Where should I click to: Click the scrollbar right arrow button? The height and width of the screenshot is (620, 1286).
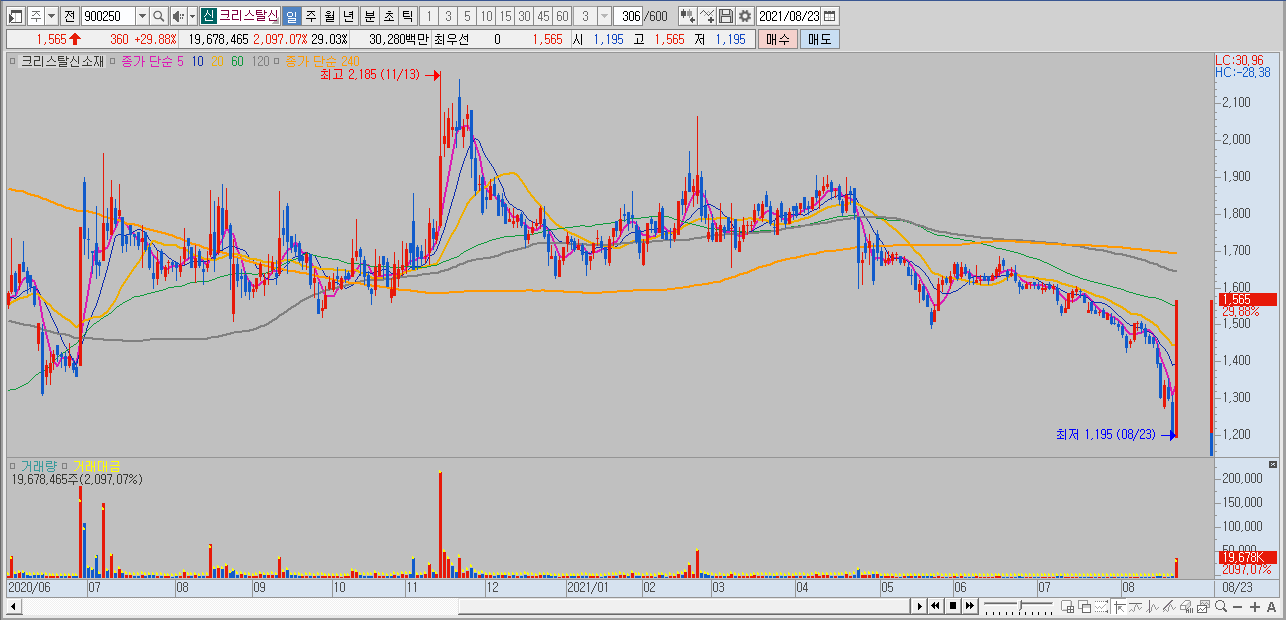click(920, 606)
